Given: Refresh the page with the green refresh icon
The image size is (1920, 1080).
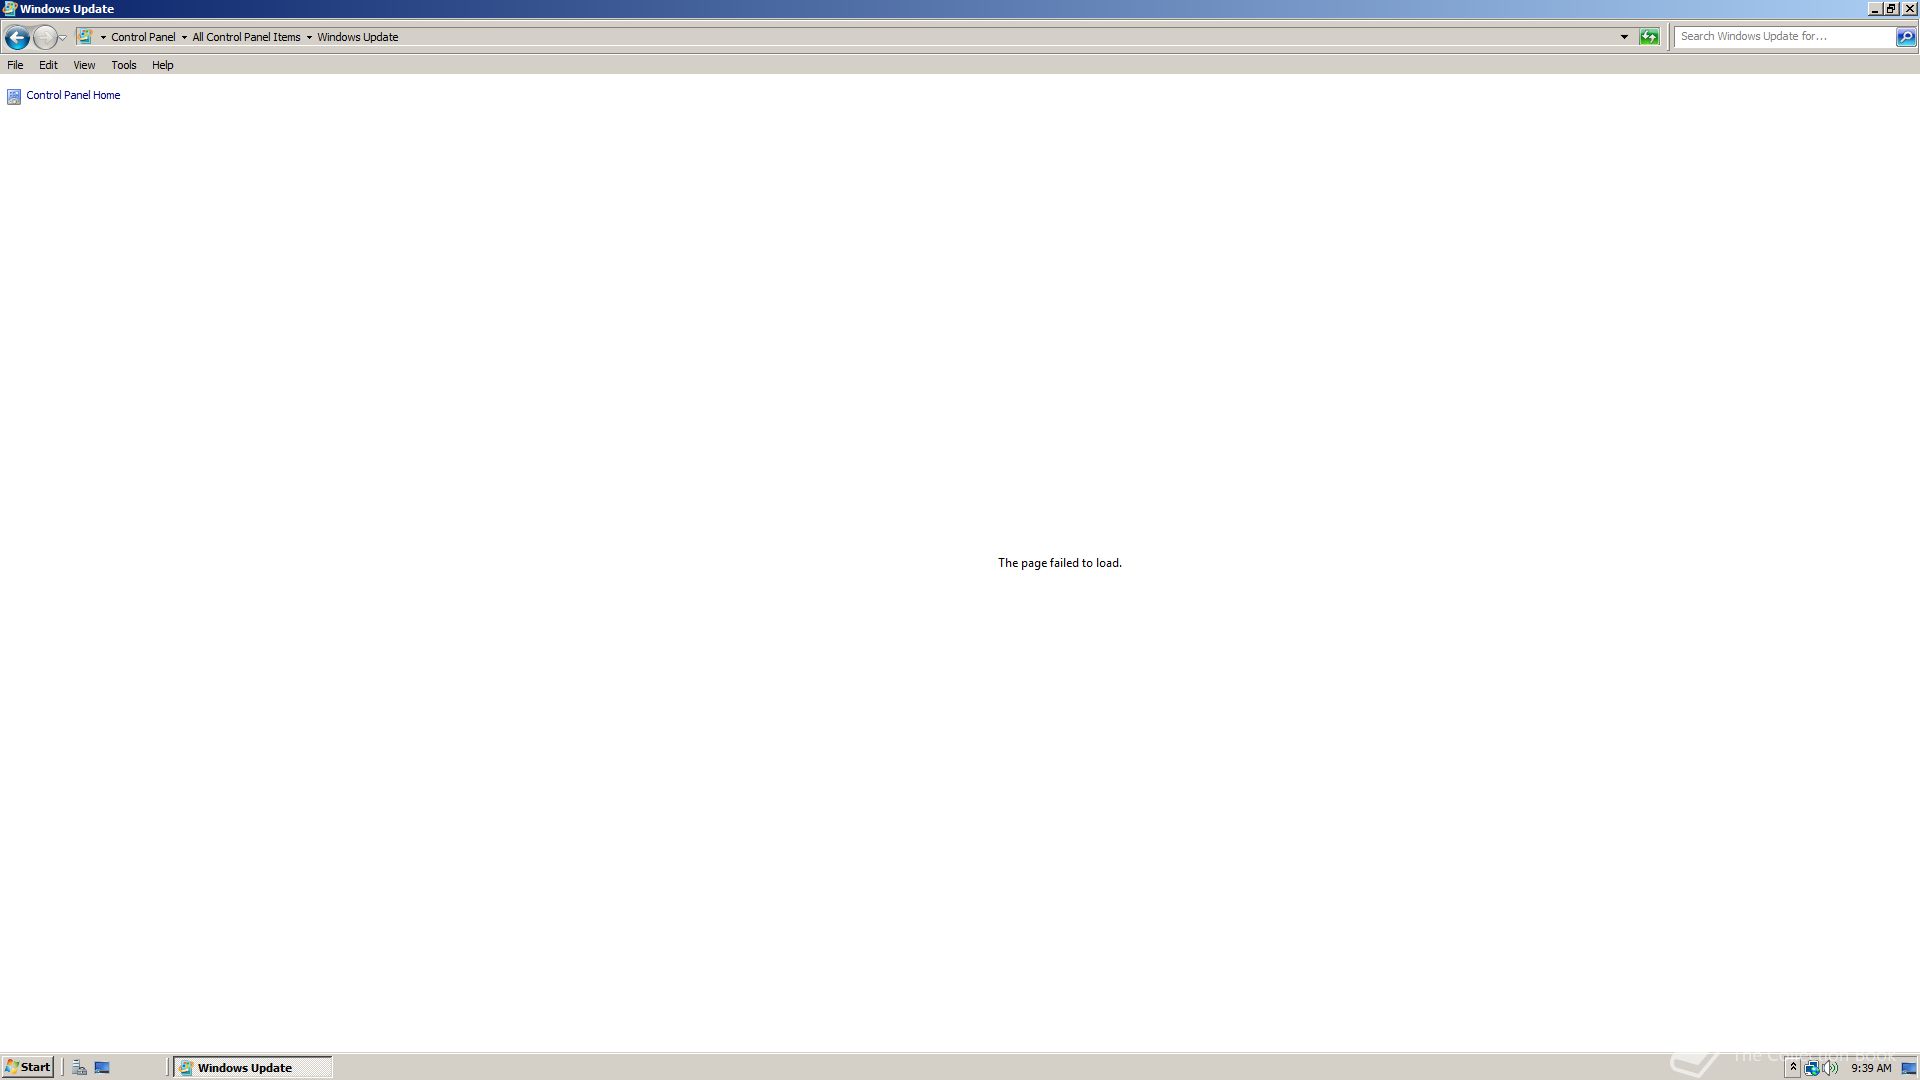Looking at the screenshot, I should tap(1649, 37).
